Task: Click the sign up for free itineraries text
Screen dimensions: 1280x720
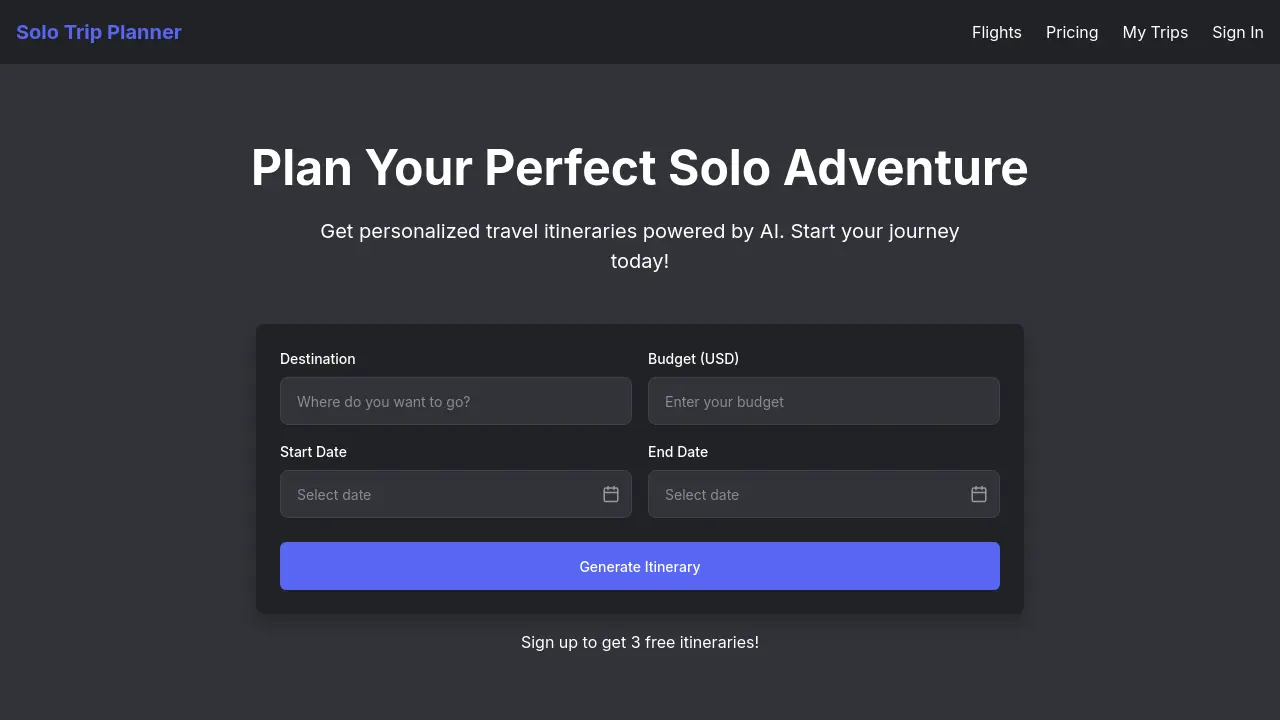Action: point(639,642)
